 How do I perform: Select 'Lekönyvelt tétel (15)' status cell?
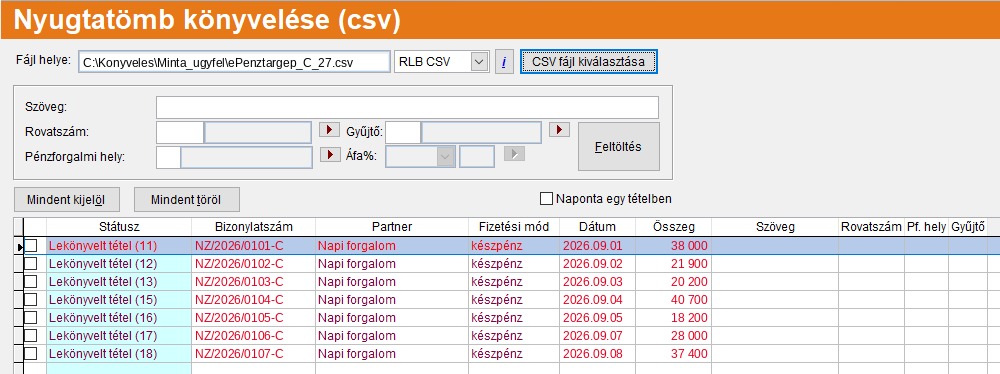coord(119,299)
